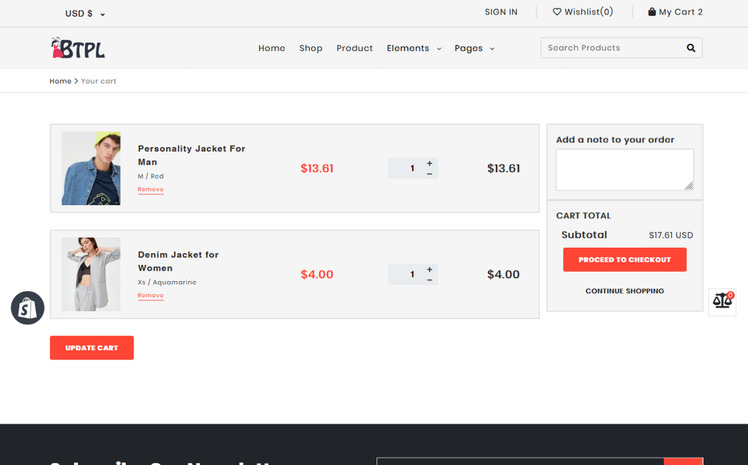
Task: Decrease quantity for Denim Jacket for Women
Action: [429, 280]
